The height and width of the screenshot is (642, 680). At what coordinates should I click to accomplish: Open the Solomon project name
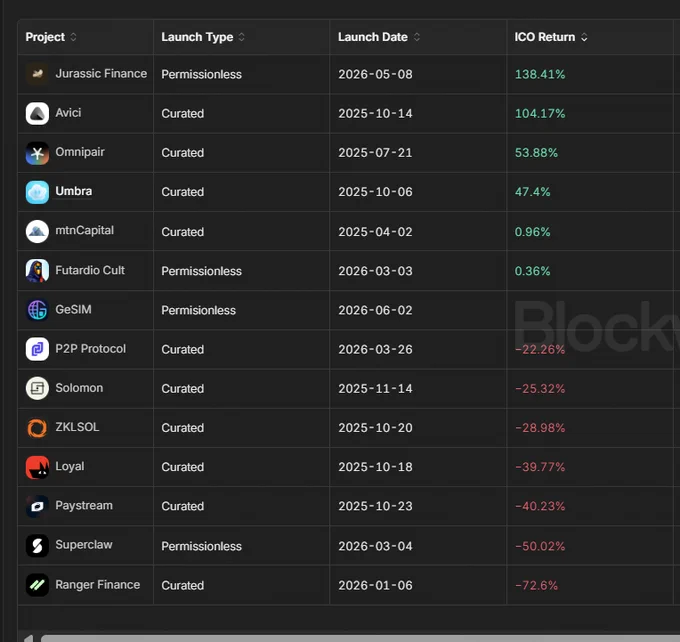[x=79, y=388]
